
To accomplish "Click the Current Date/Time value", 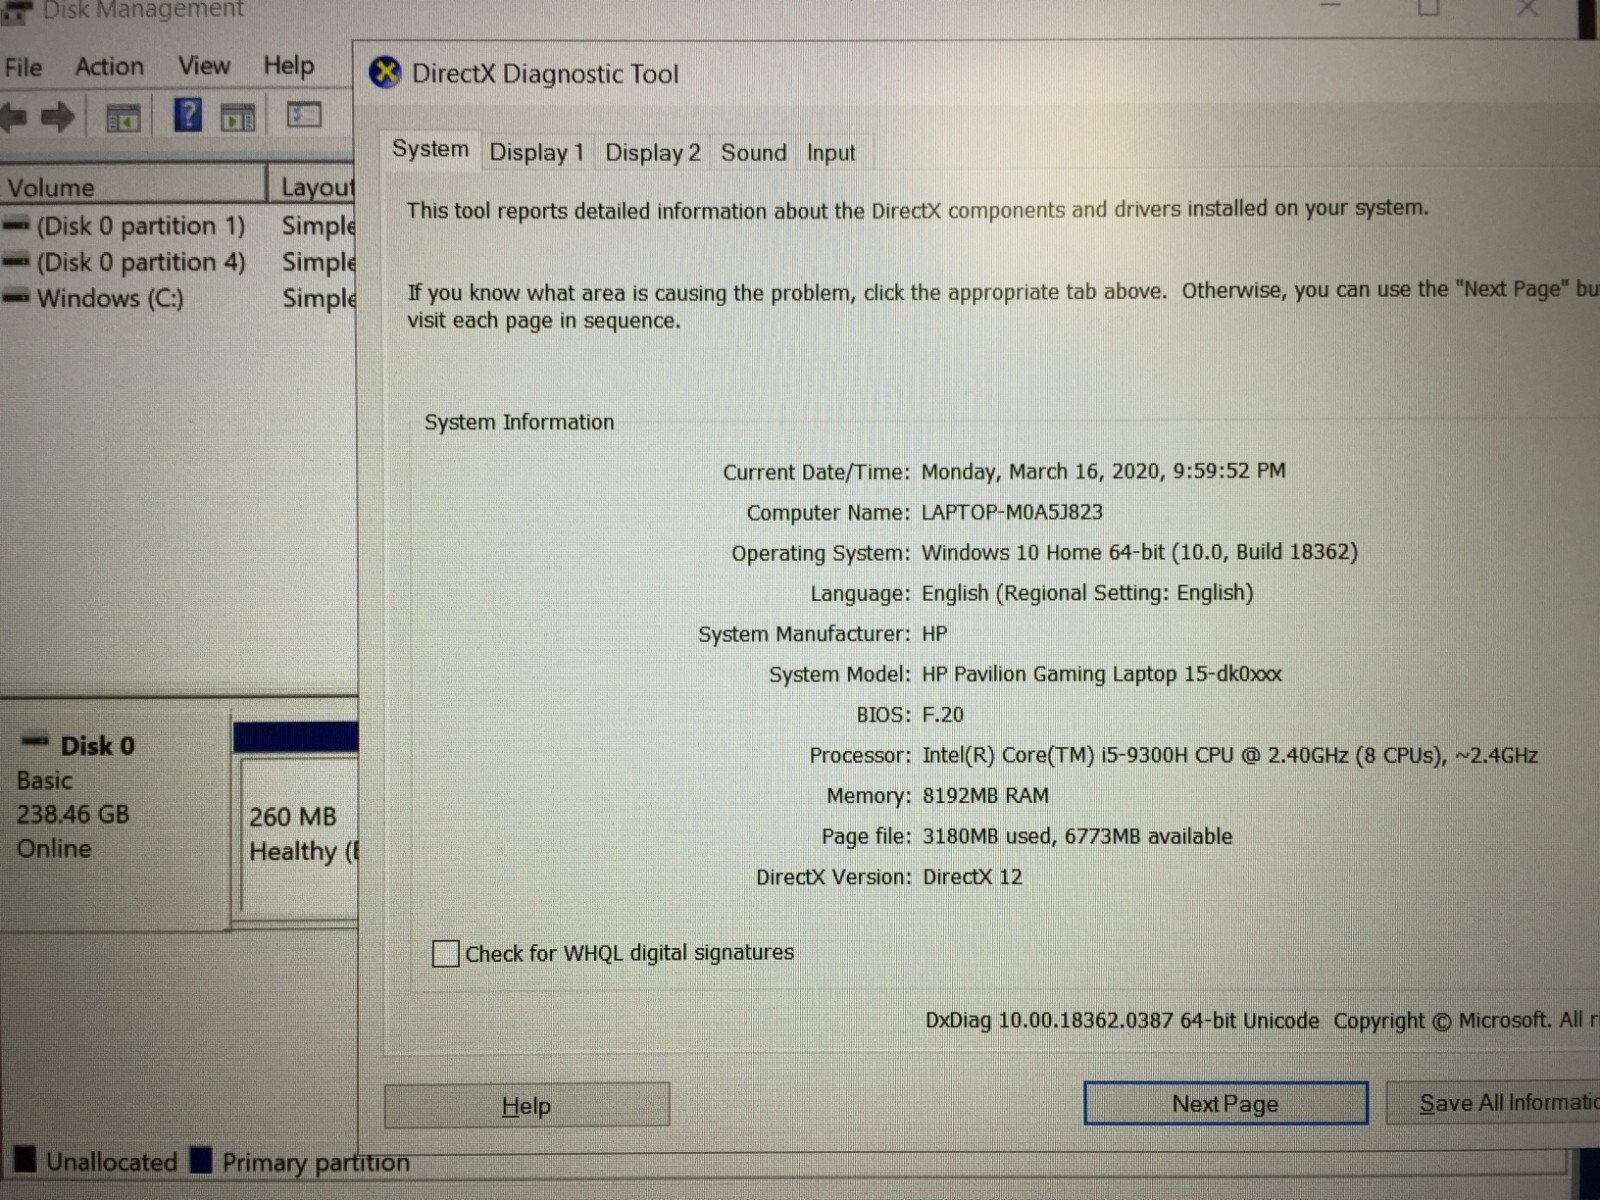I will click(x=1103, y=471).
